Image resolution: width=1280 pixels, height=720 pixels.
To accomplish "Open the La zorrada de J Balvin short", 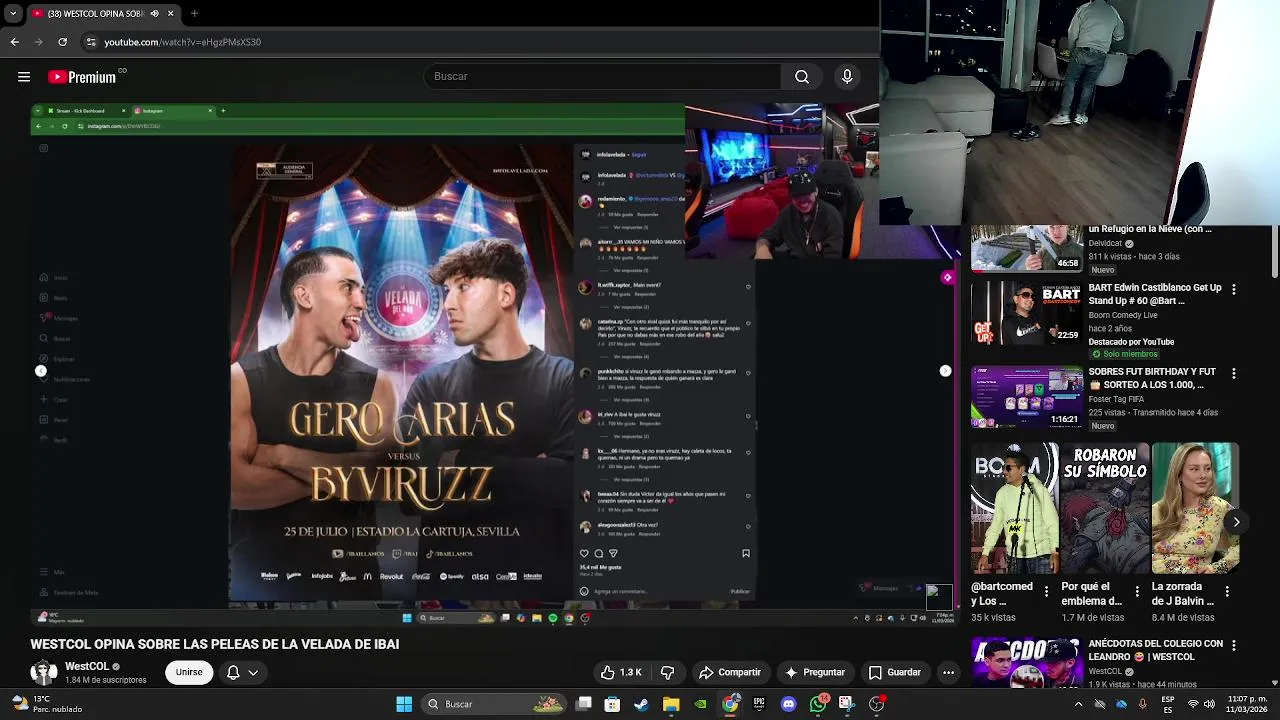I will pyautogui.click(x=1195, y=508).
